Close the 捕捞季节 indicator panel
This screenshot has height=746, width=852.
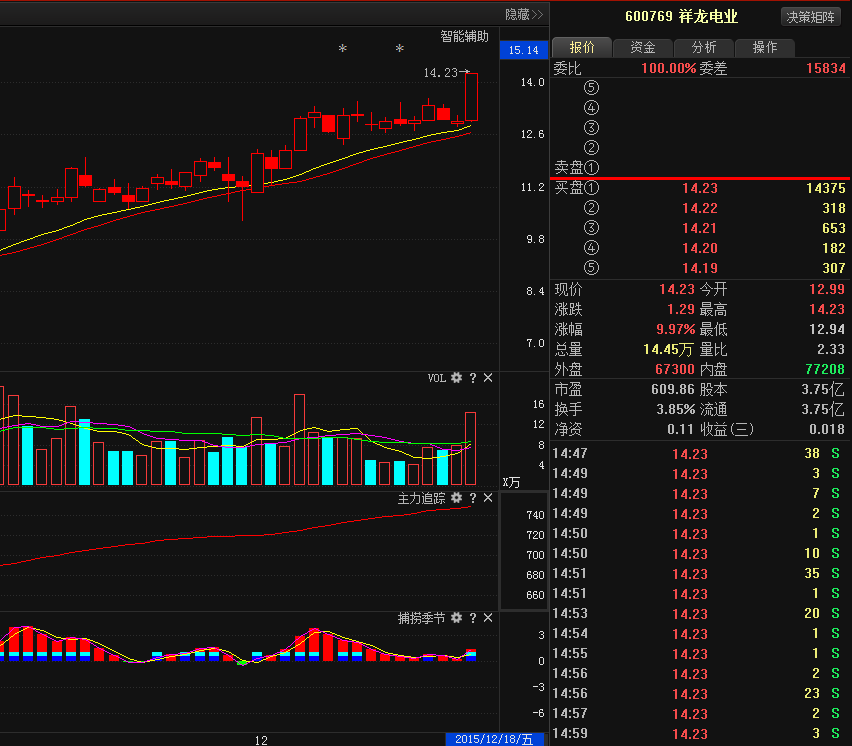click(x=488, y=619)
